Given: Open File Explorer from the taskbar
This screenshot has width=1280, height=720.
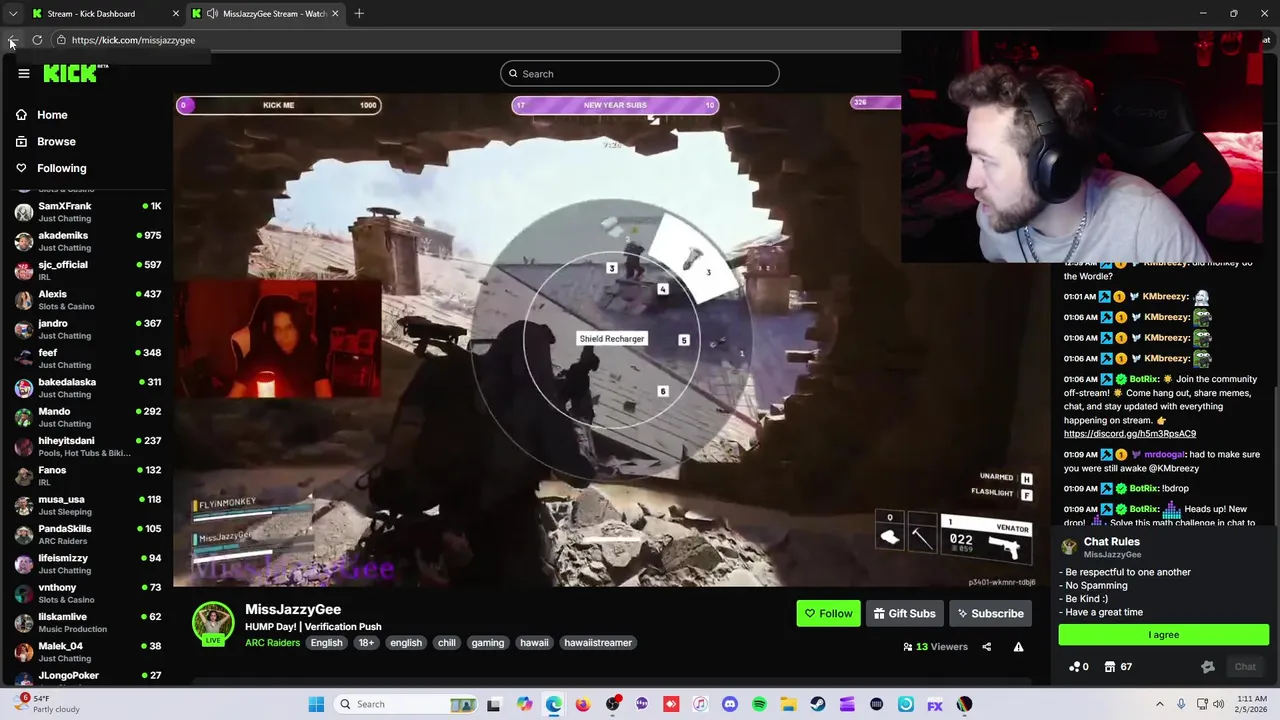Looking at the screenshot, I should pyautogui.click(x=788, y=704).
